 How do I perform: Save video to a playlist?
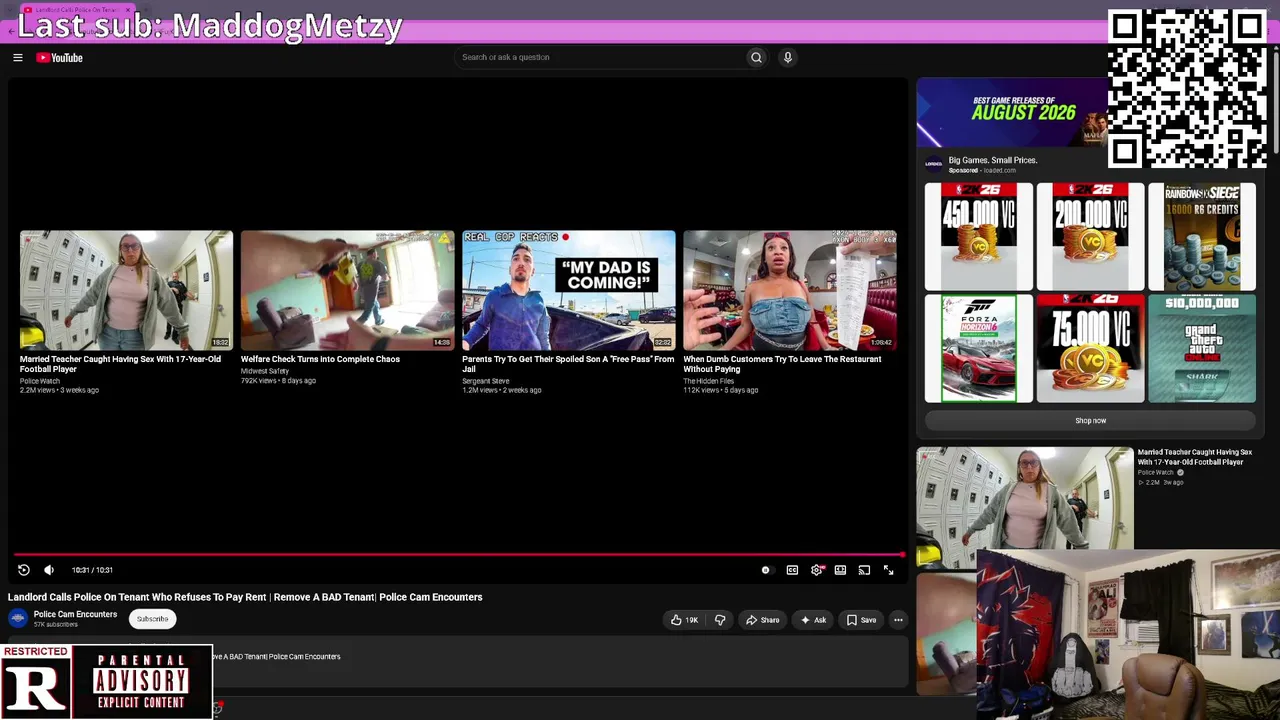coord(861,620)
